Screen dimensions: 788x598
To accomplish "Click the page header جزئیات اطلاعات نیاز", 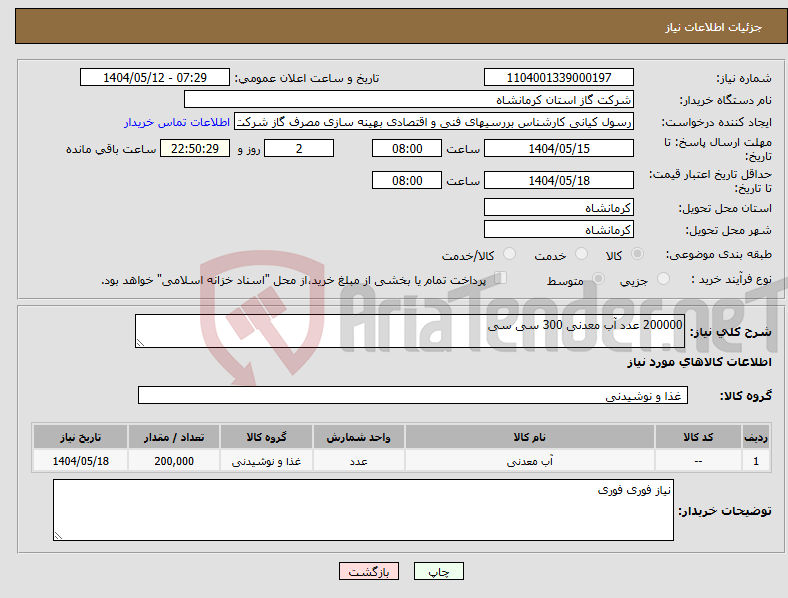I will click(x=714, y=27).
